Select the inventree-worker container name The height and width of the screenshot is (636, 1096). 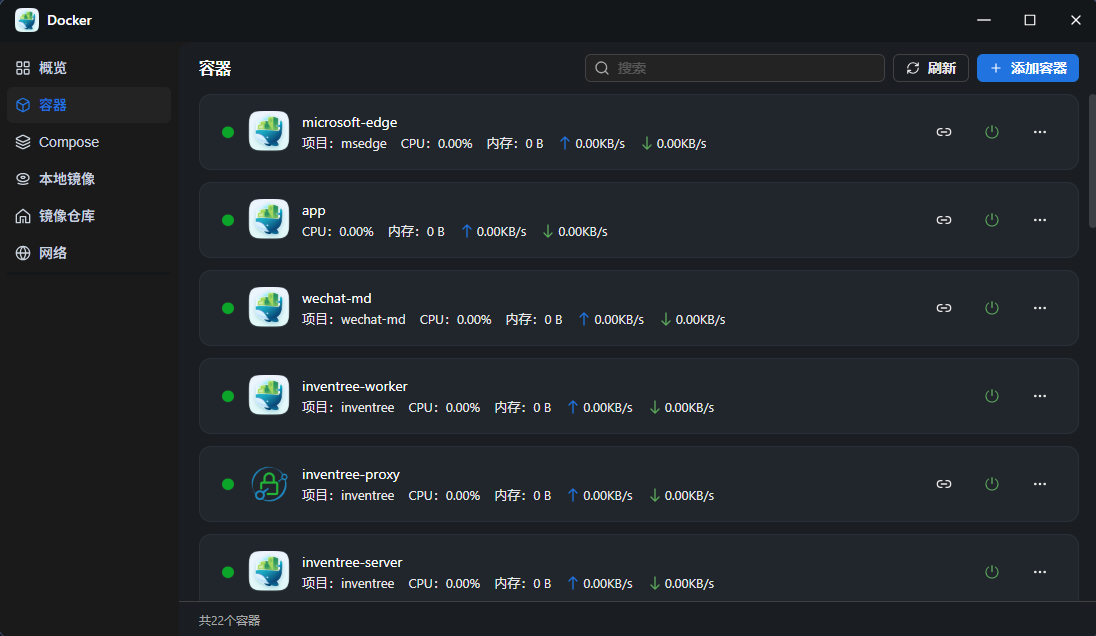tap(354, 386)
